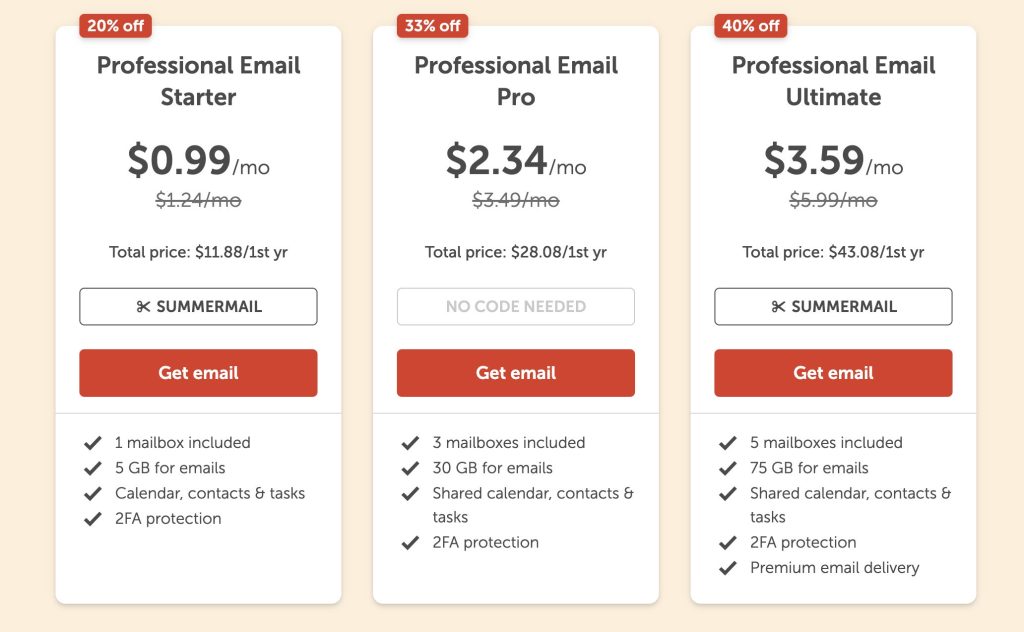Click the Professional Email Ultimate heading
This screenshot has width=1024, height=632.
(x=833, y=81)
